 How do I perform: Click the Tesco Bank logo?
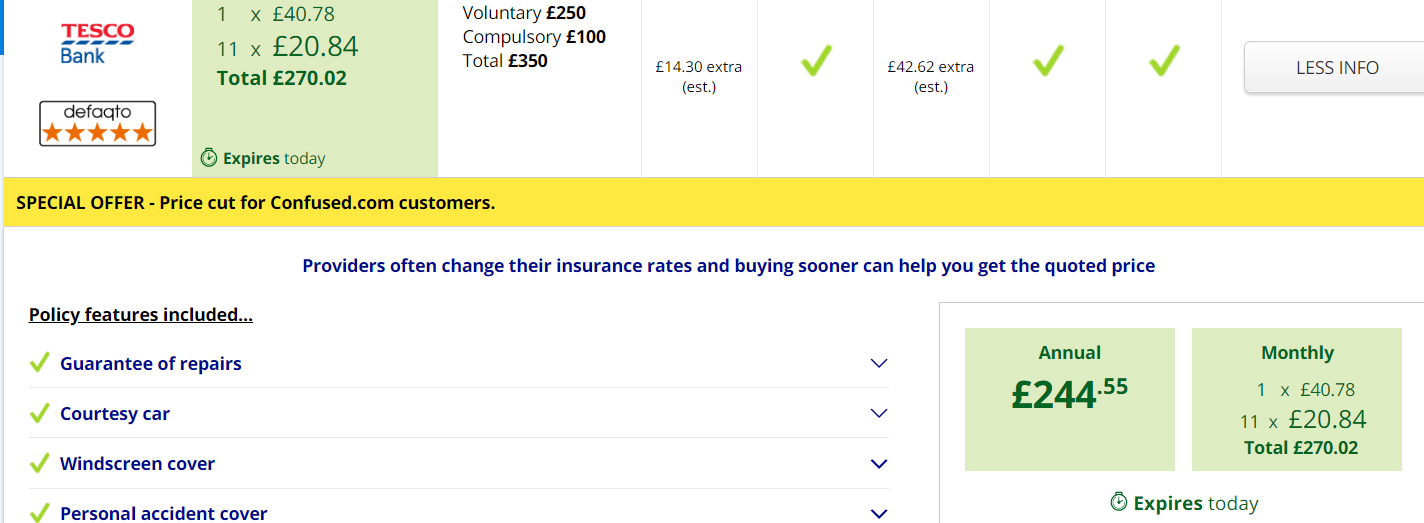click(97, 44)
